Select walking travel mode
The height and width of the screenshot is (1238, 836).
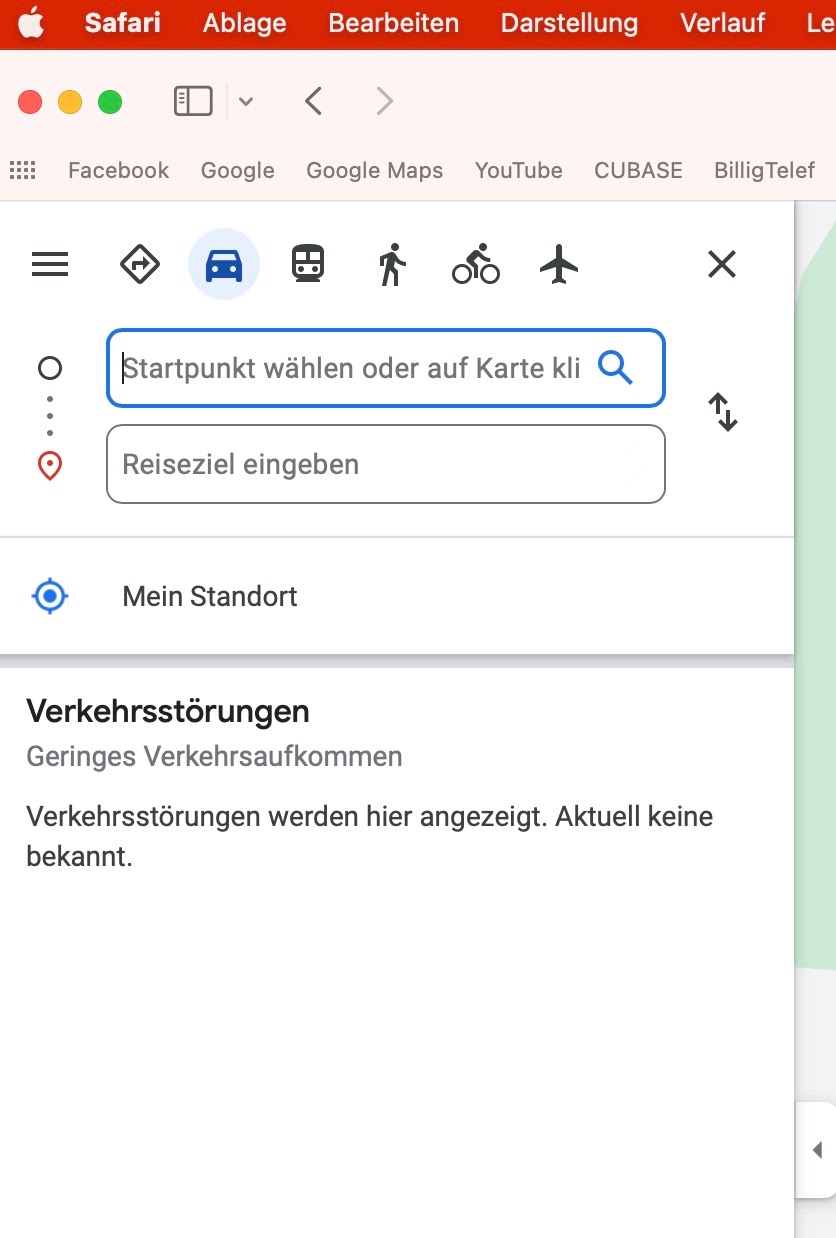(x=392, y=265)
